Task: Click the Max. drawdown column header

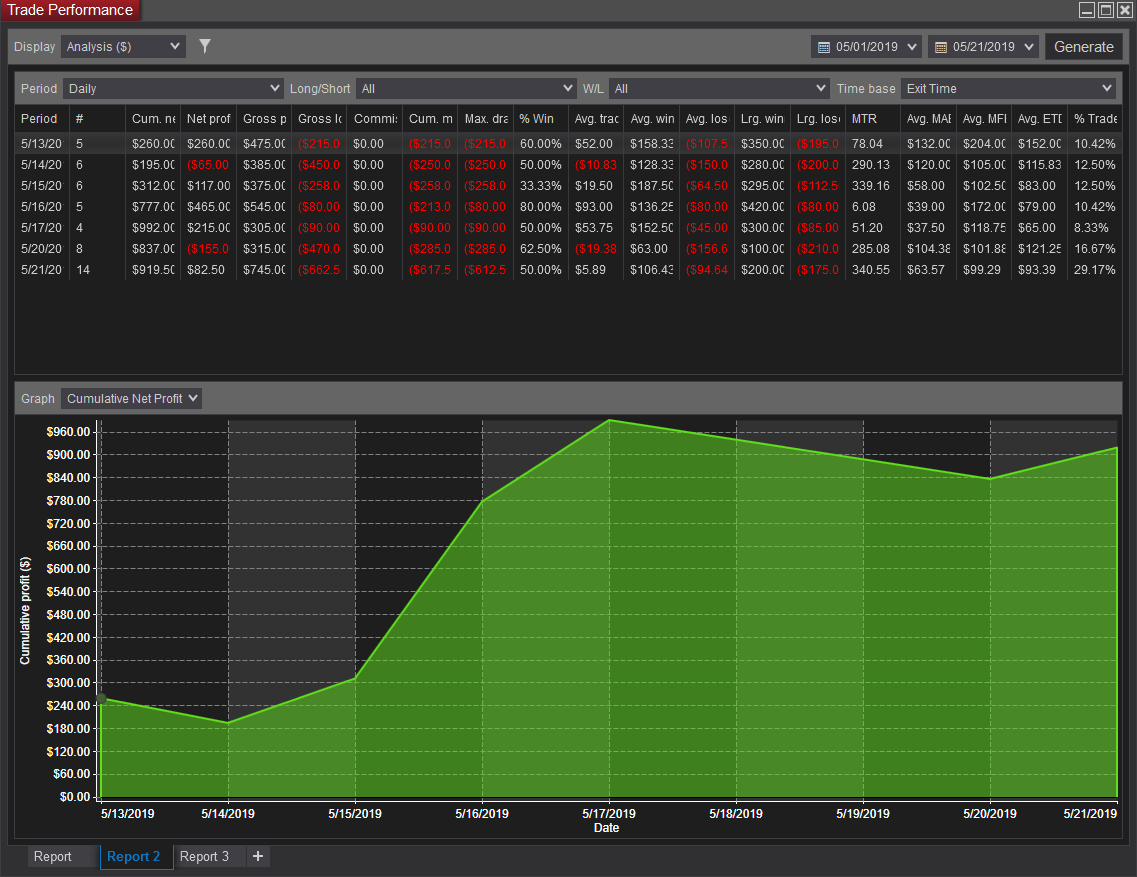Action: coord(485,119)
